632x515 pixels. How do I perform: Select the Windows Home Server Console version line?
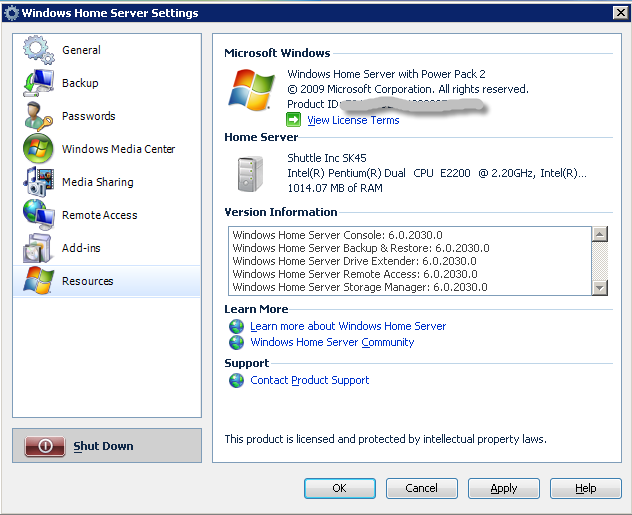pyautogui.click(x=337, y=235)
